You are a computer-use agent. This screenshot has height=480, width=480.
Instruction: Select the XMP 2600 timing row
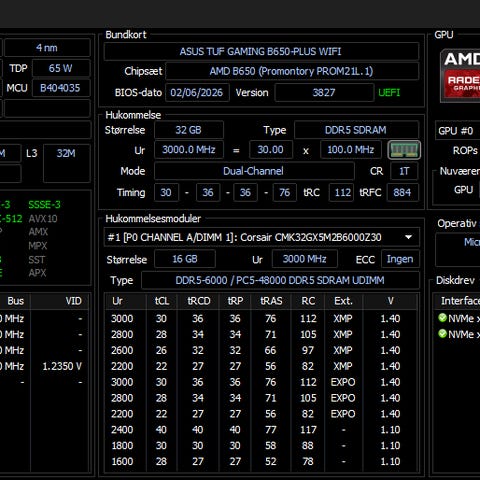(x=261, y=350)
